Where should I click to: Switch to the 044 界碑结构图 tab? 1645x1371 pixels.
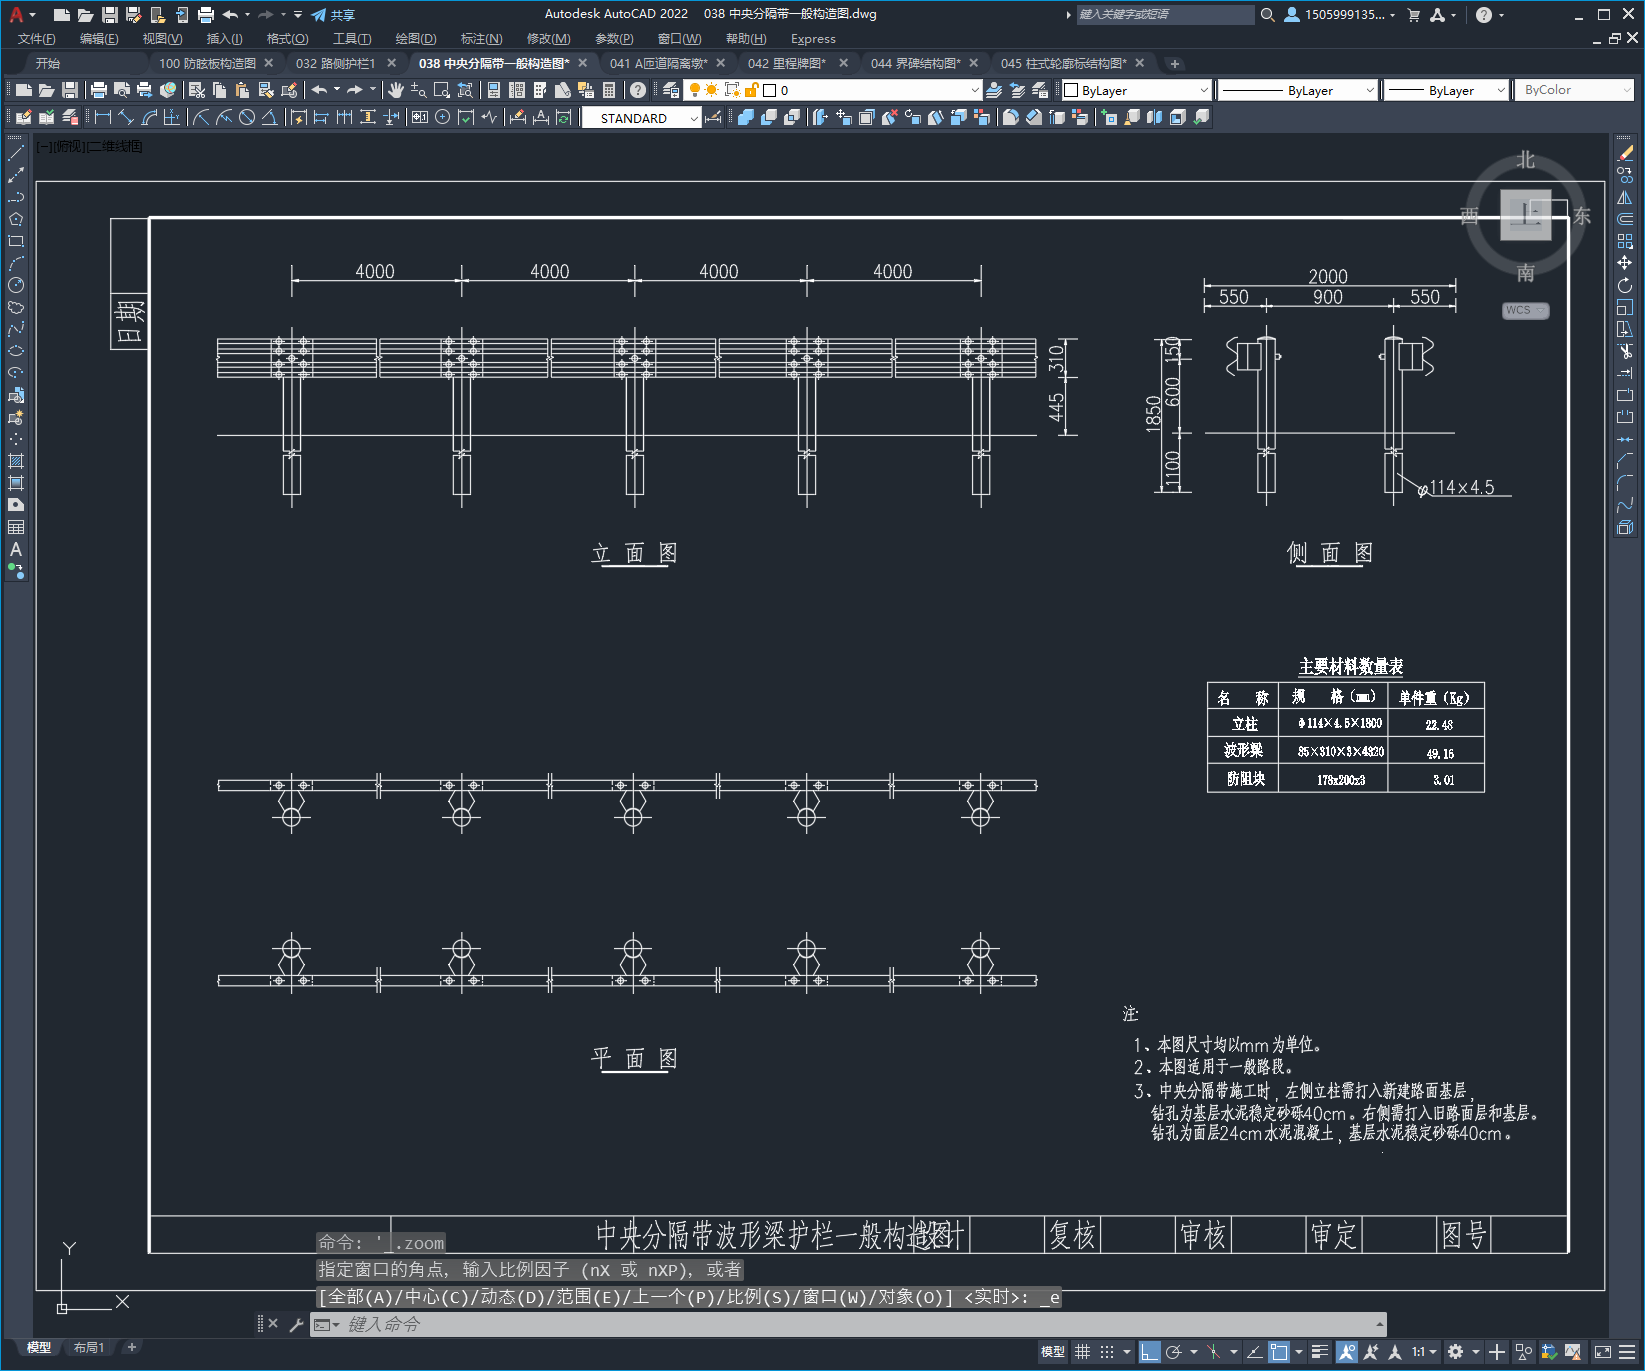pyautogui.click(x=915, y=63)
